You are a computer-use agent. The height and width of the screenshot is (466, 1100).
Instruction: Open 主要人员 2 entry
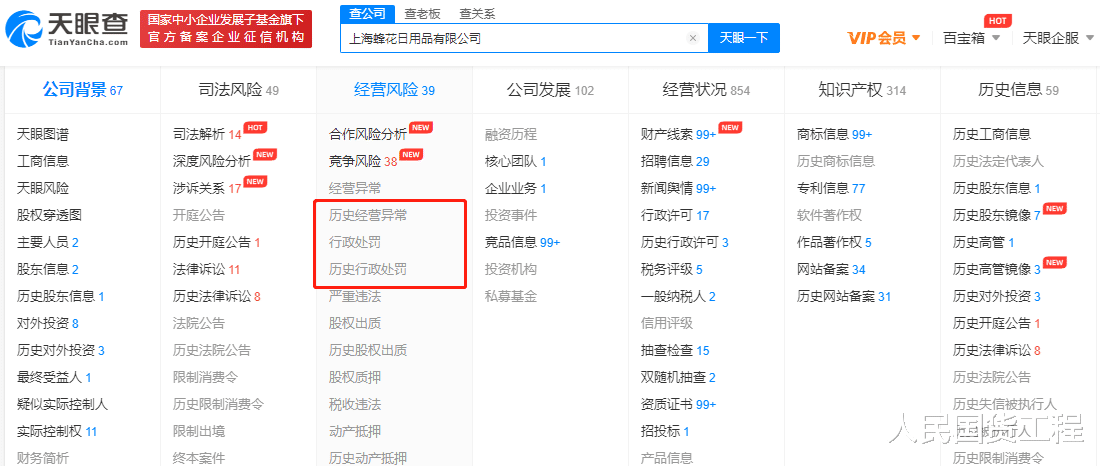click(x=48, y=242)
